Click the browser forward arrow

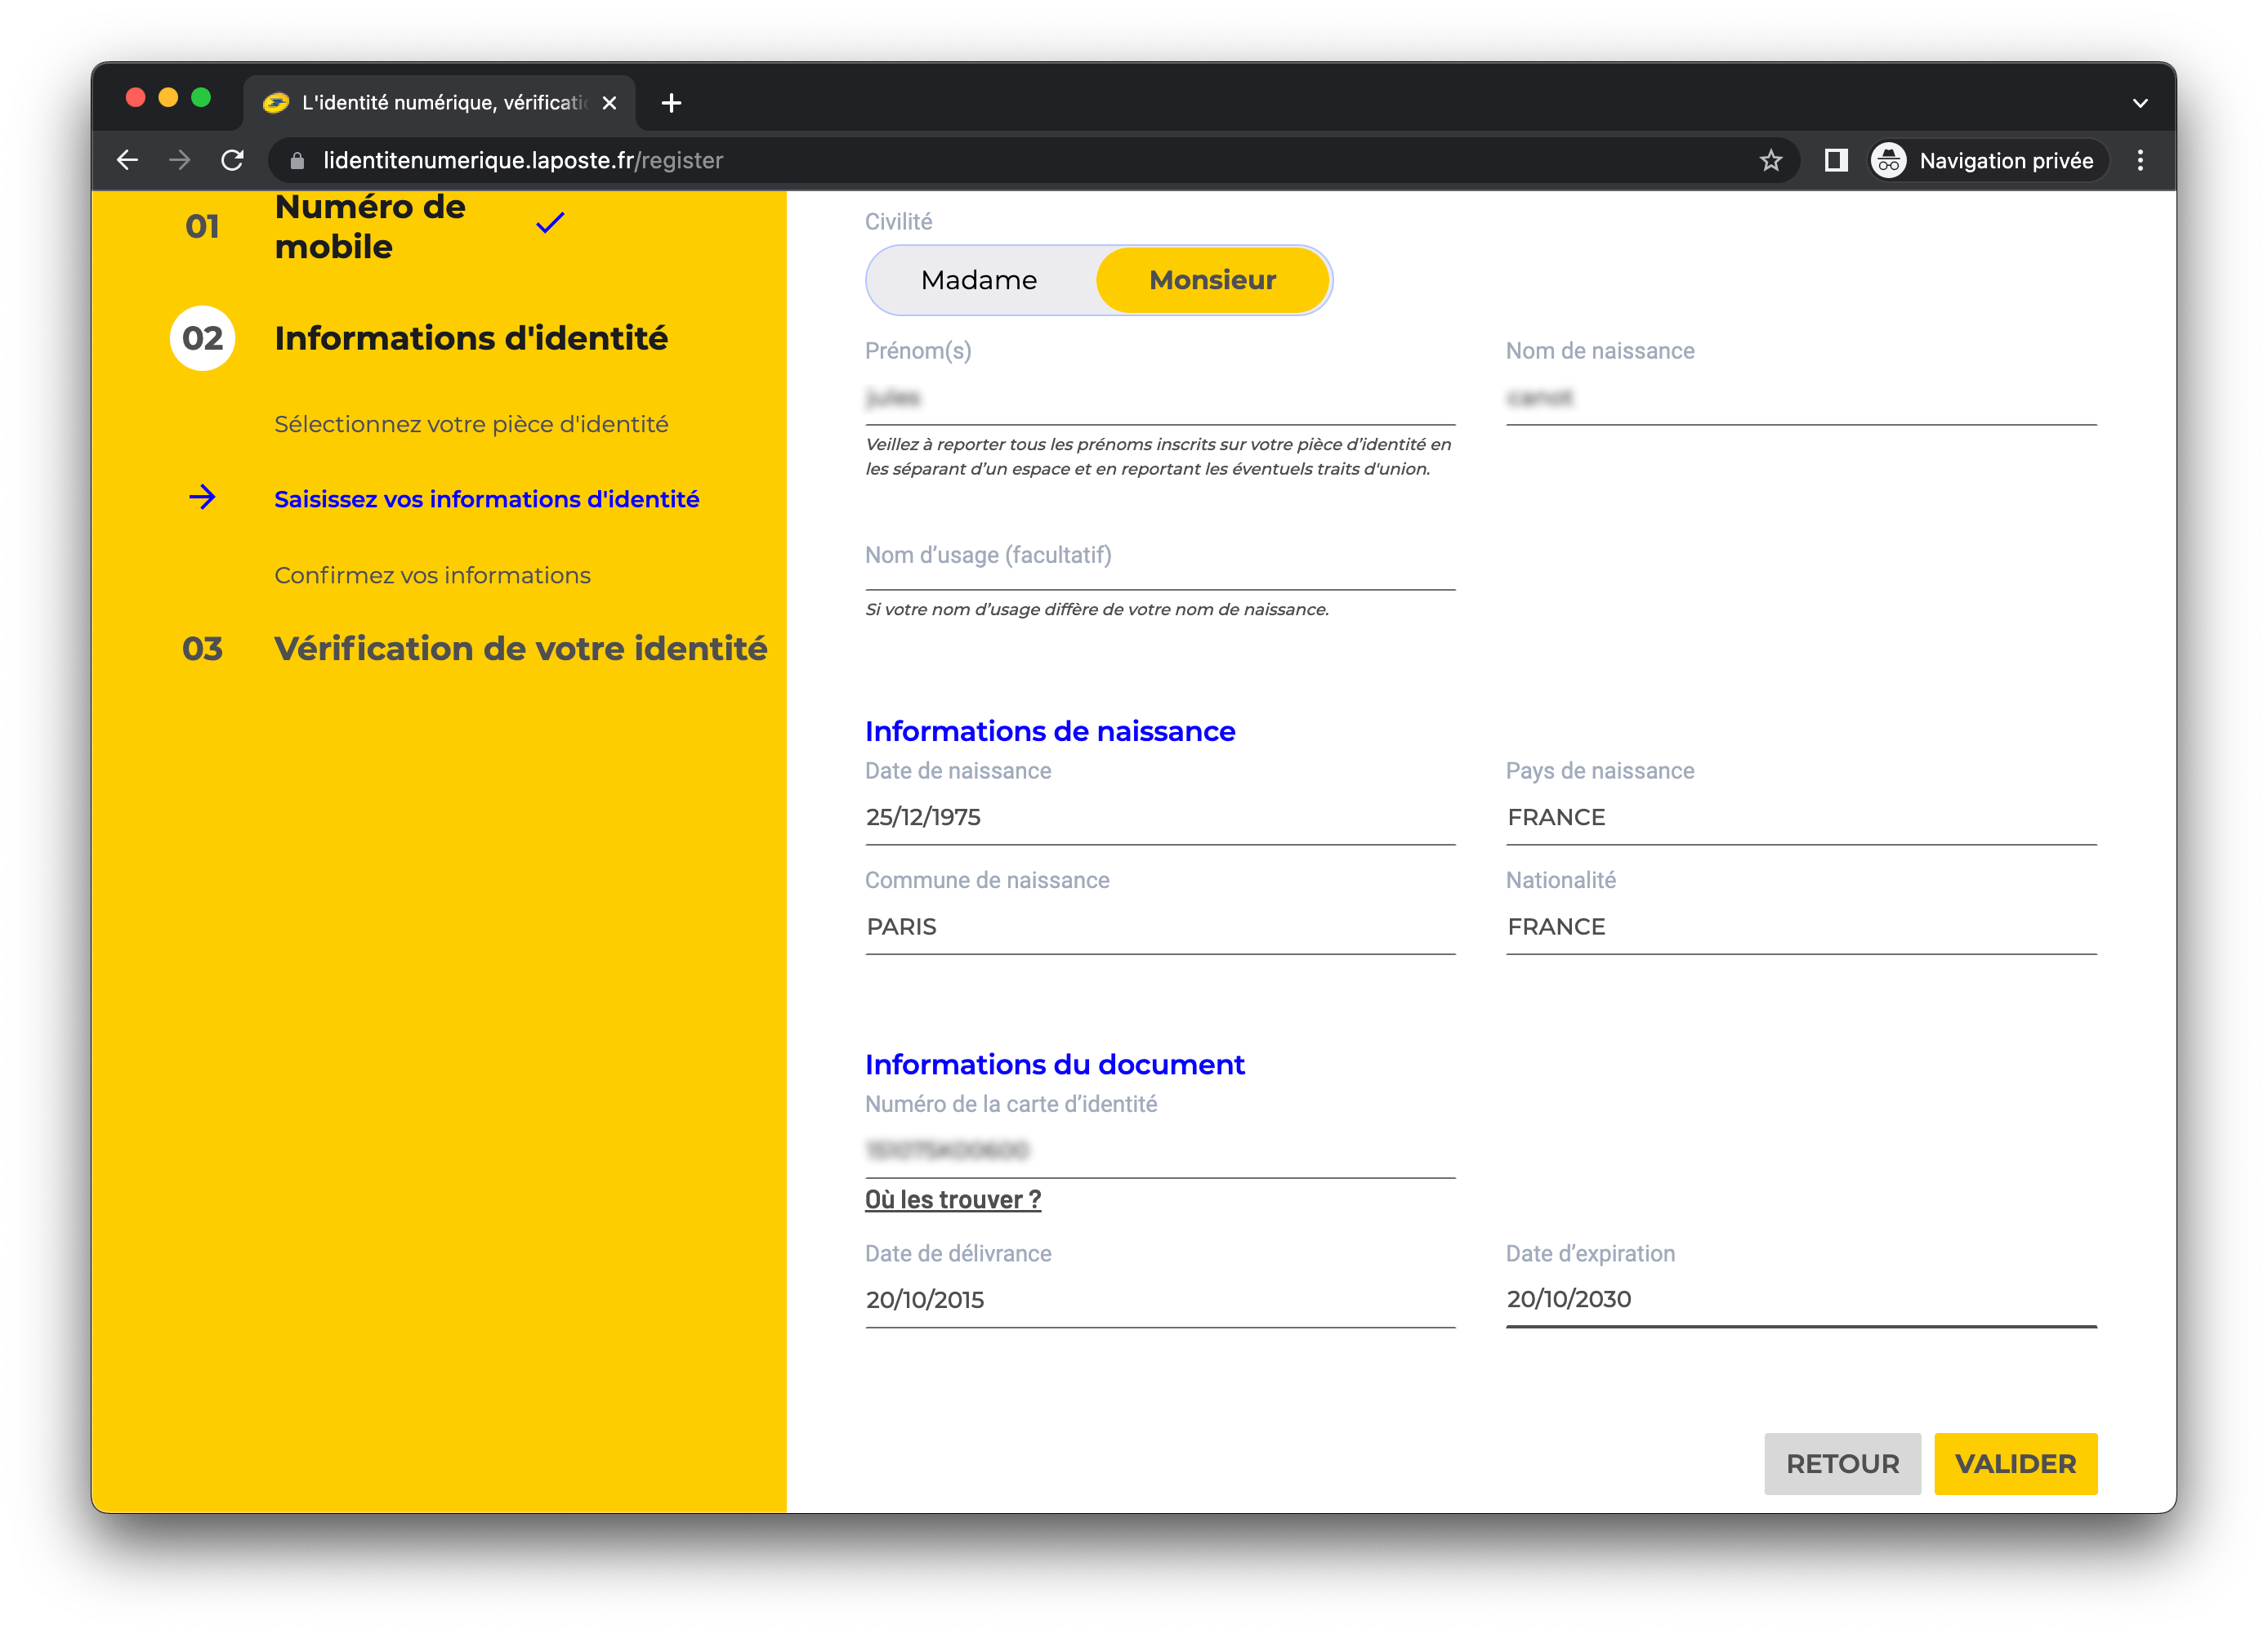(180, 160)
